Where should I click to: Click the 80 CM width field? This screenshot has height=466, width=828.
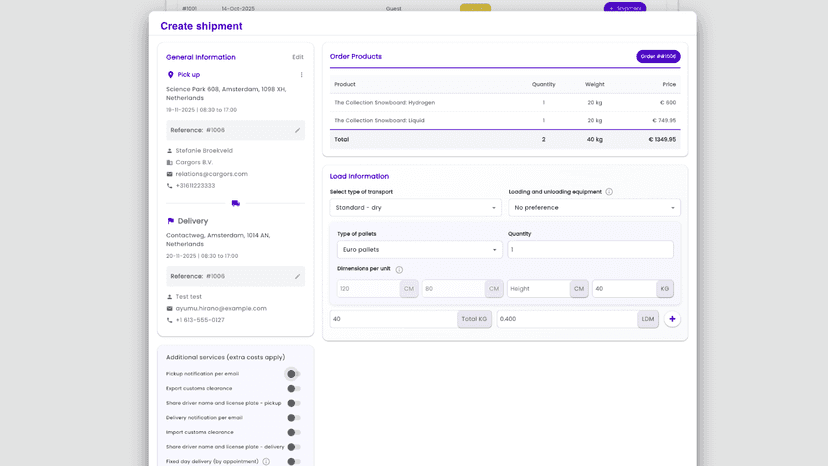click(x=454, y=289)
